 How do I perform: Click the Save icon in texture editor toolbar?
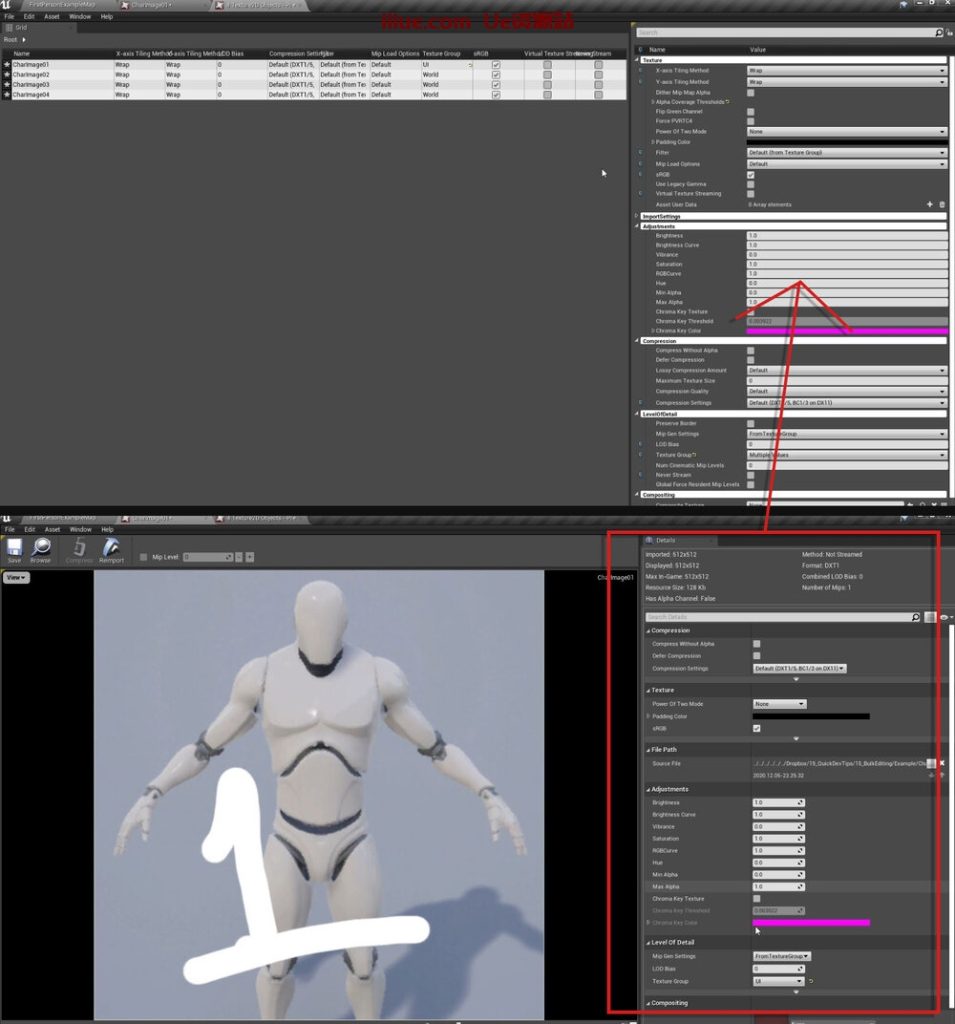[x=14, y=550]
